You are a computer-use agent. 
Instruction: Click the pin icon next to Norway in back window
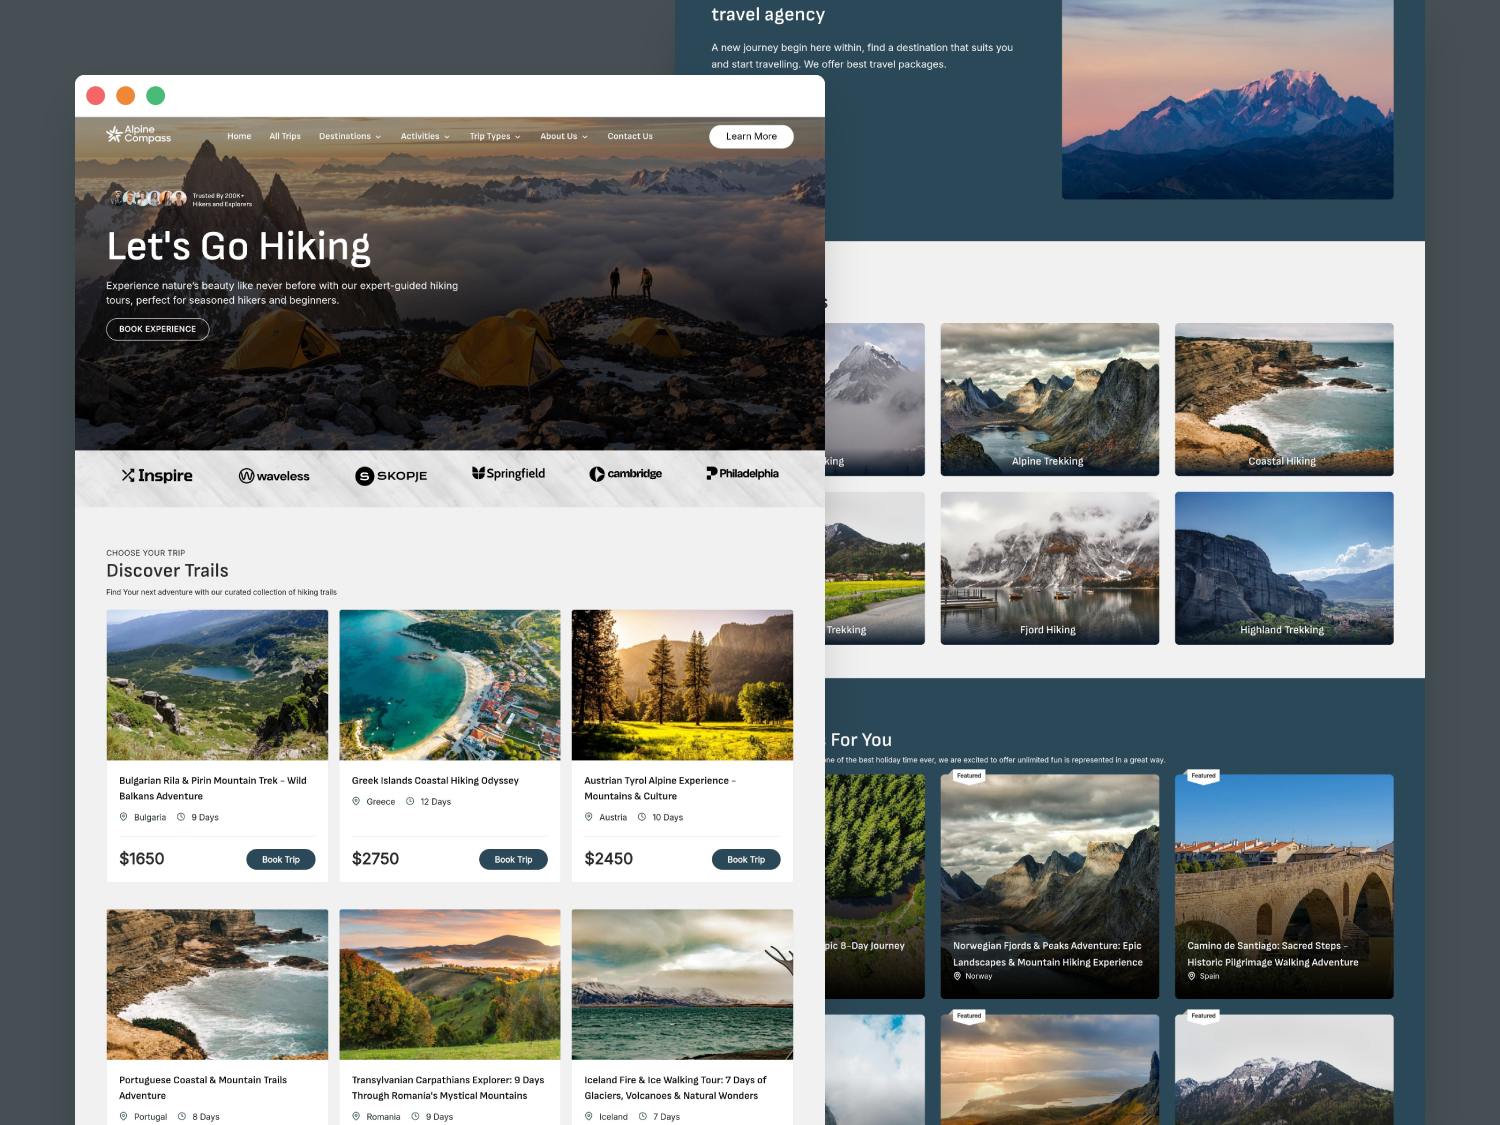point(957,976)
